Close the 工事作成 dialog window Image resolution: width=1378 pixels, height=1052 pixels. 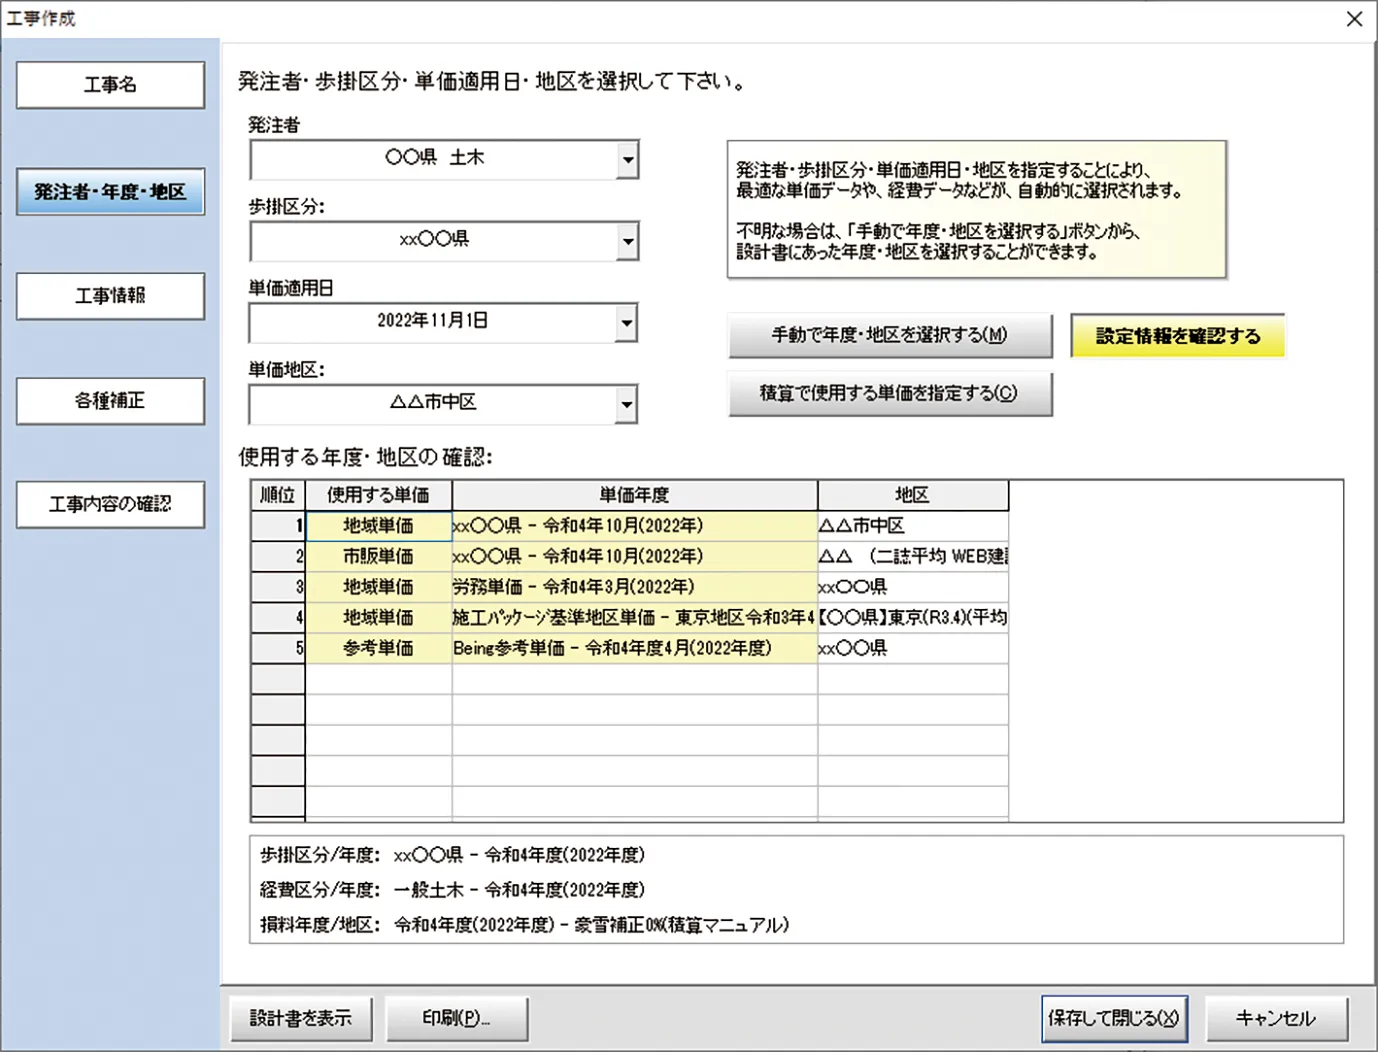coord(1354,19)
